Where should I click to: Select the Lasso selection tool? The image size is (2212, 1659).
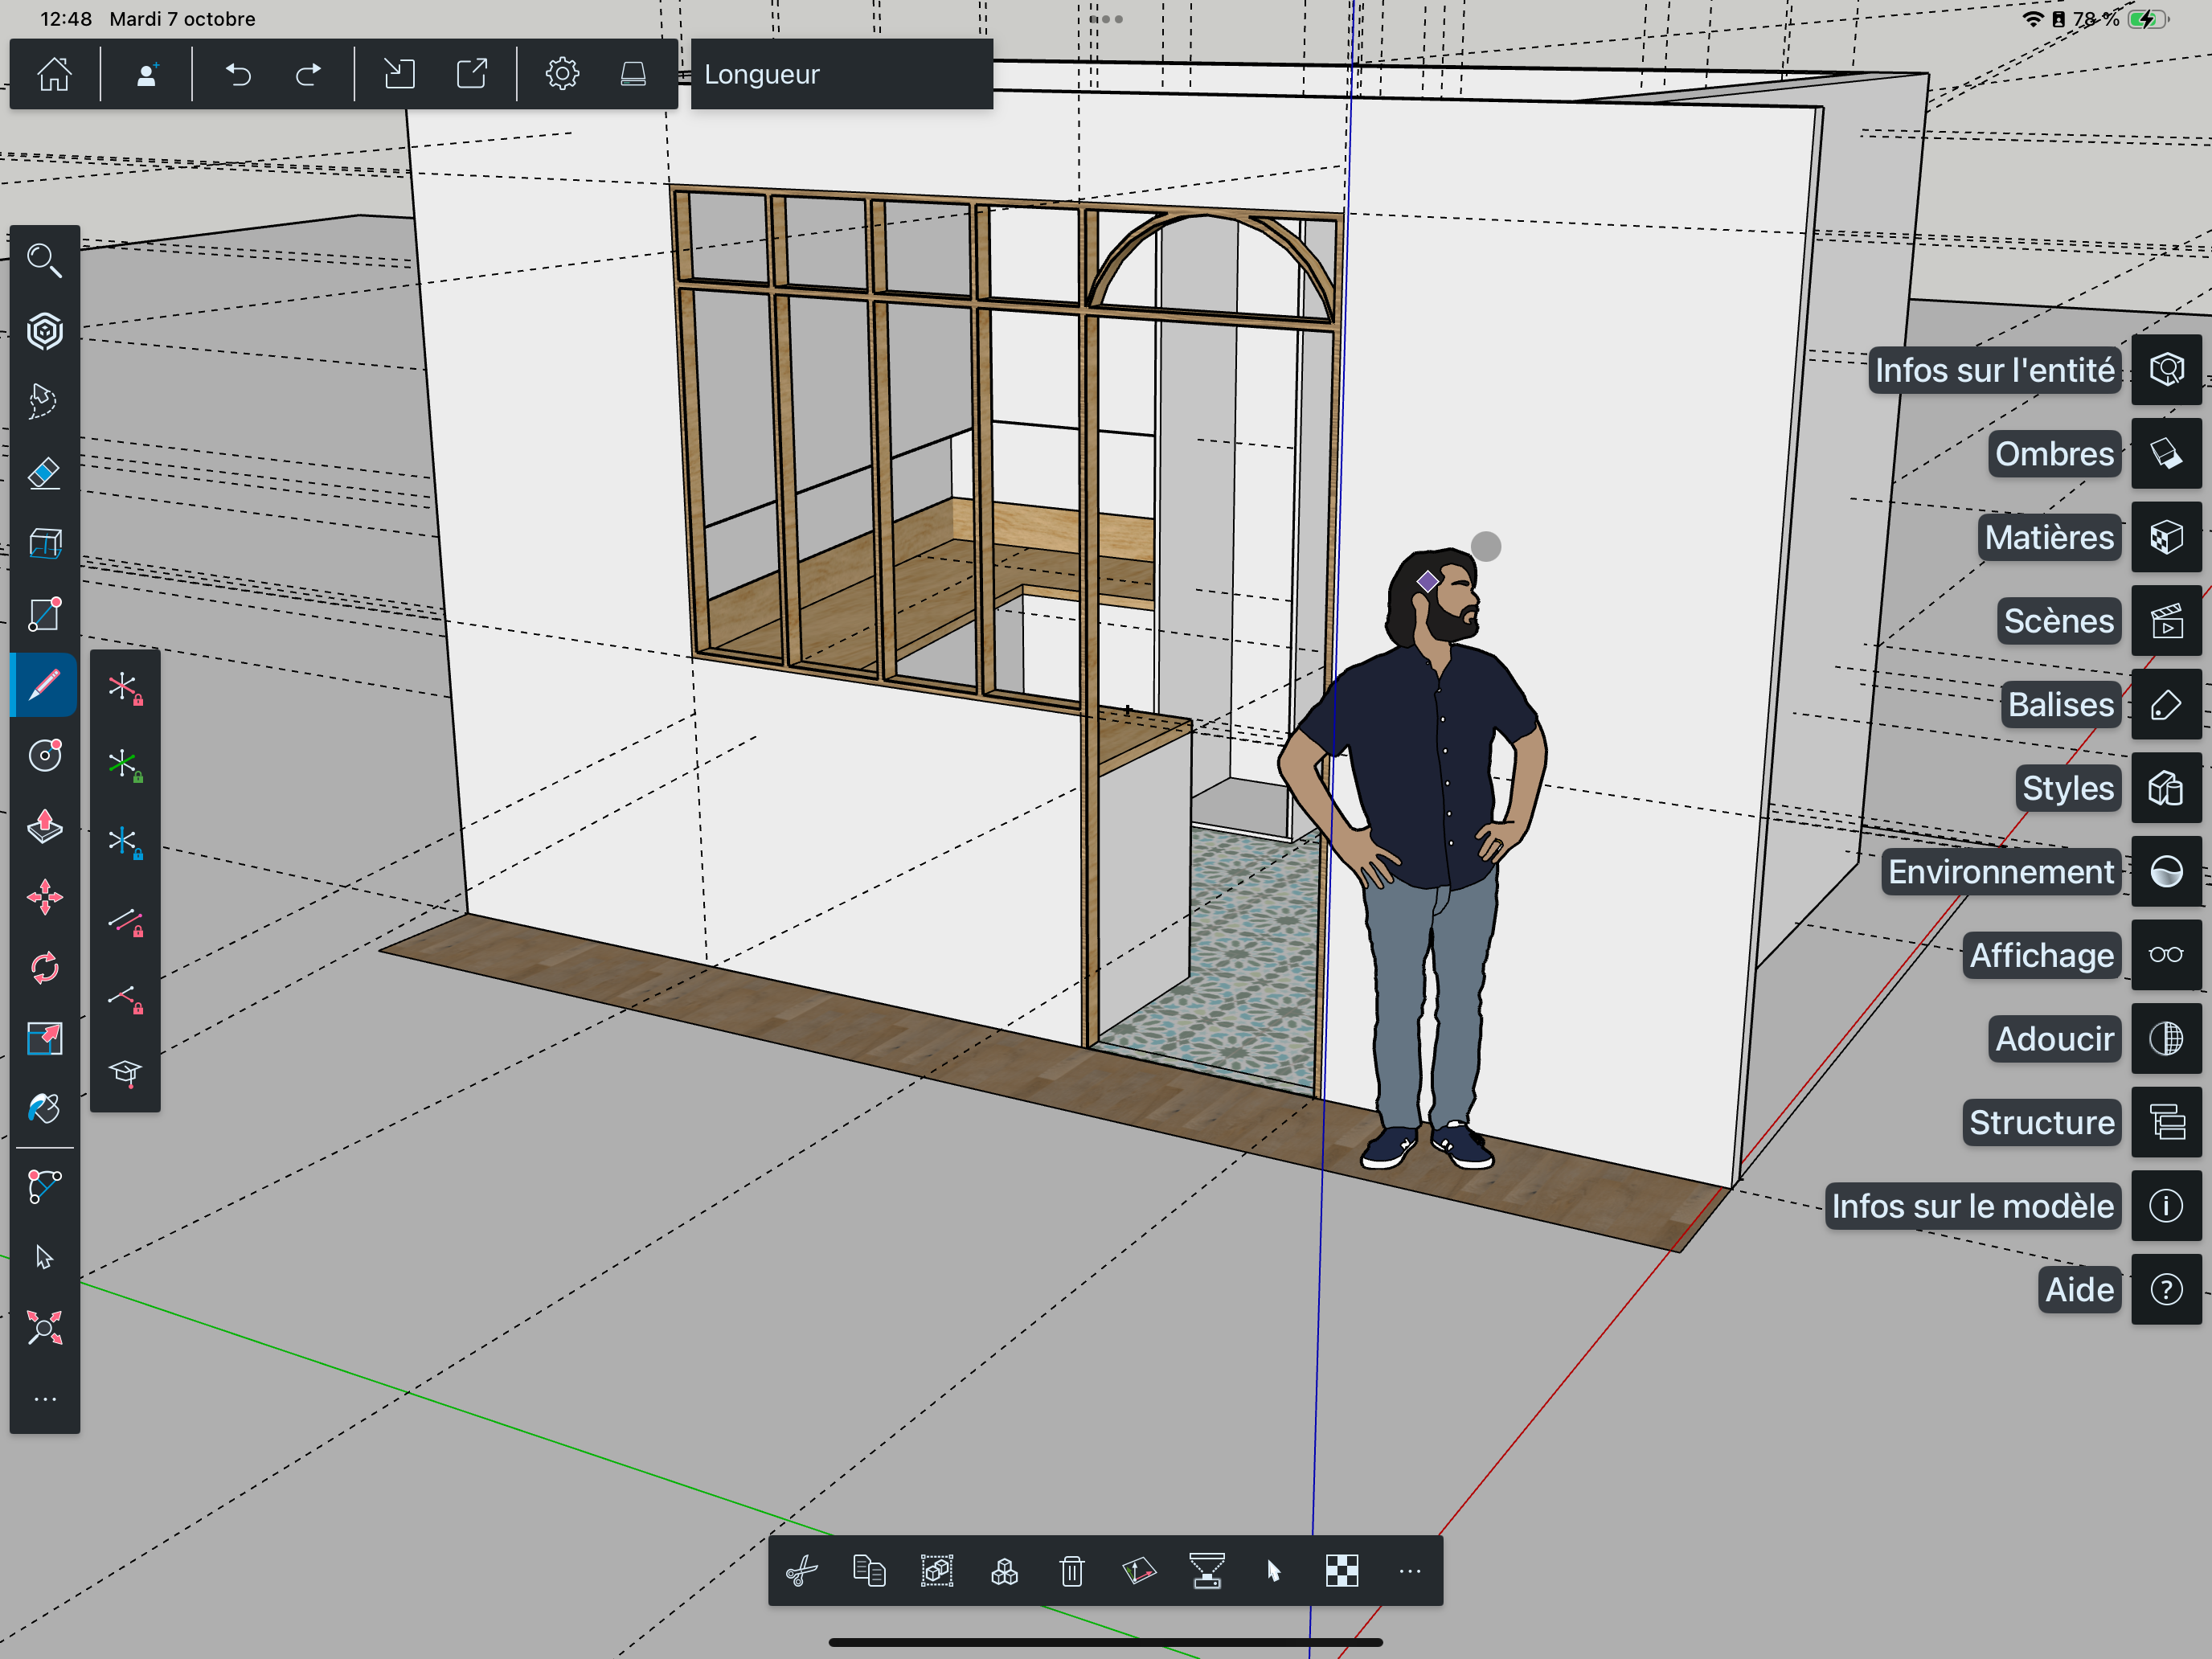[44, 401]
